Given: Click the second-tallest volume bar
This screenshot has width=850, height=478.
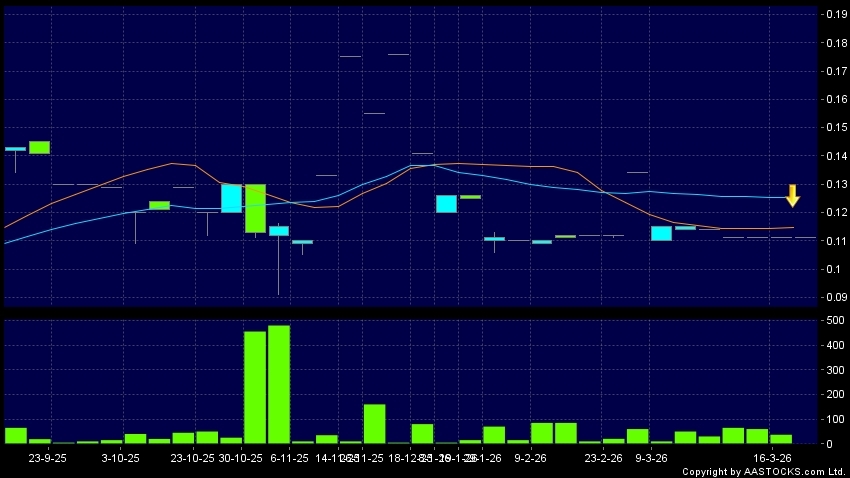Looking at the screenshot, I should pyautogui.click(x=255, y=387).
